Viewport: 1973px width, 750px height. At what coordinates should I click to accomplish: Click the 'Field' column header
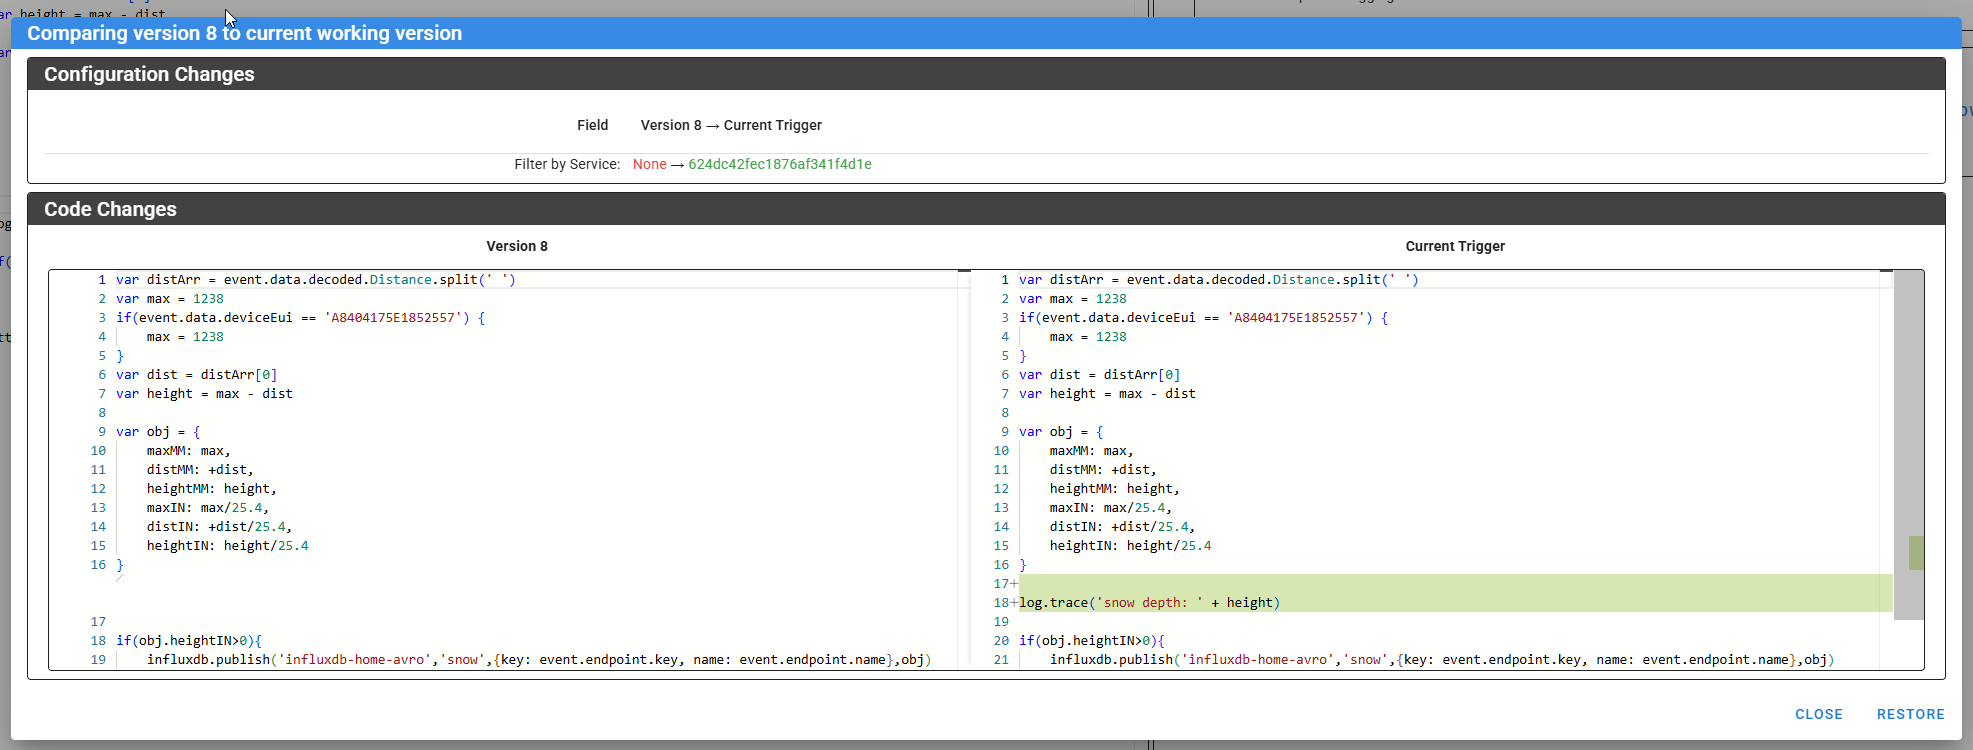pos(592,125)
